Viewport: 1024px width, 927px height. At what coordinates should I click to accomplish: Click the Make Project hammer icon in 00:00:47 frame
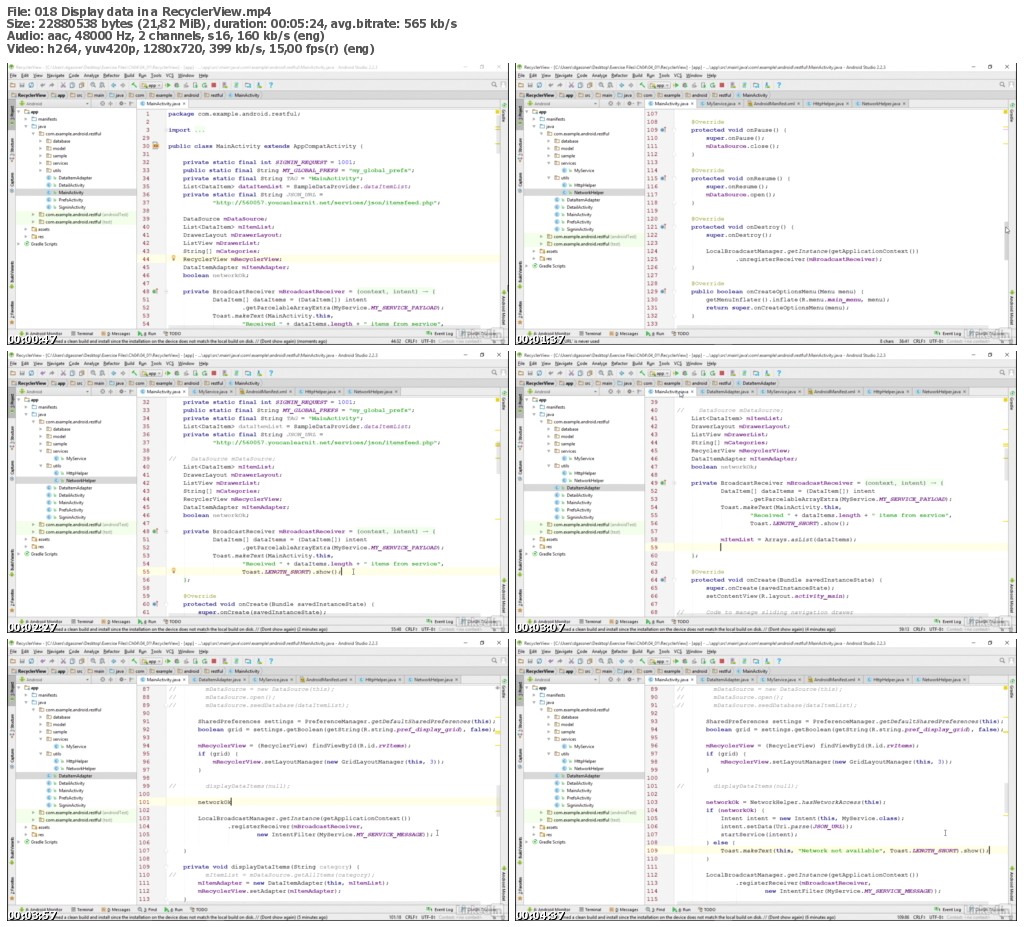tap(134, 85)
